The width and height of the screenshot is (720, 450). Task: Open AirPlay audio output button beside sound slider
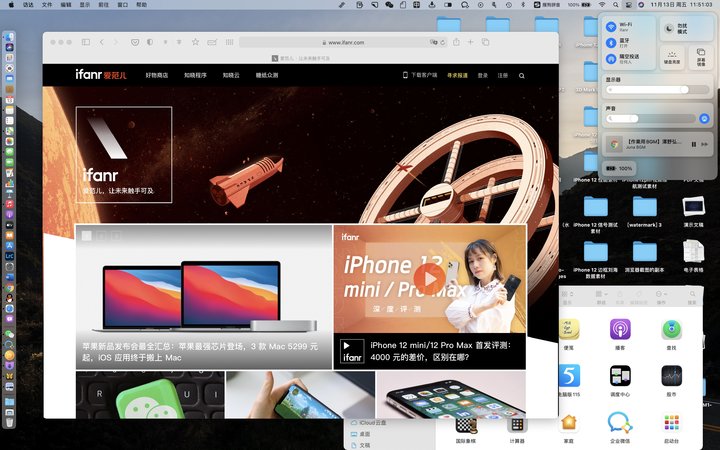click(704, 119)
